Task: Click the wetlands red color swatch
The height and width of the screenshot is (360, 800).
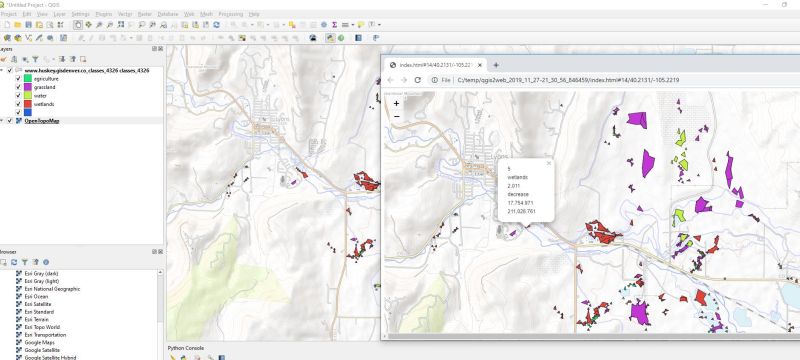Action: (28, 104)
